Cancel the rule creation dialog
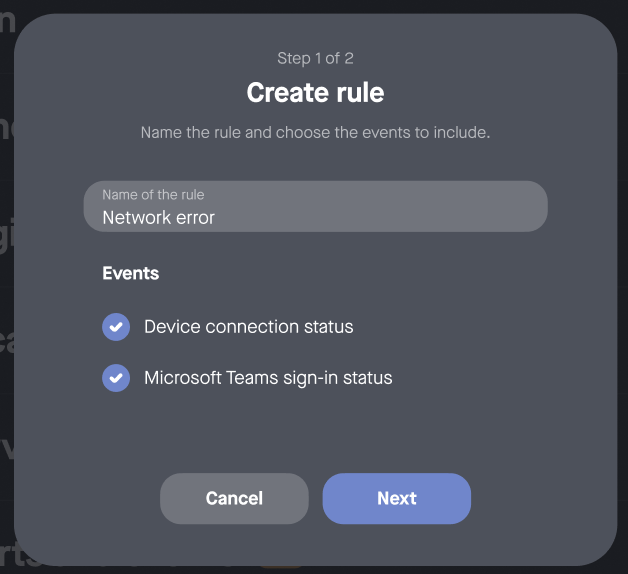 tap(234, 498)
